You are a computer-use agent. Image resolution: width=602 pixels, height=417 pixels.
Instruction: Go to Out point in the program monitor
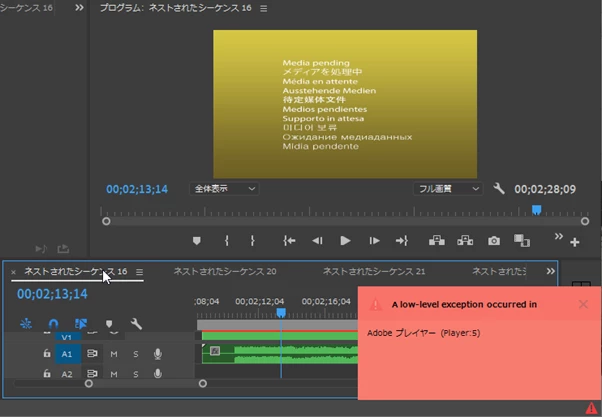(402, 241)
